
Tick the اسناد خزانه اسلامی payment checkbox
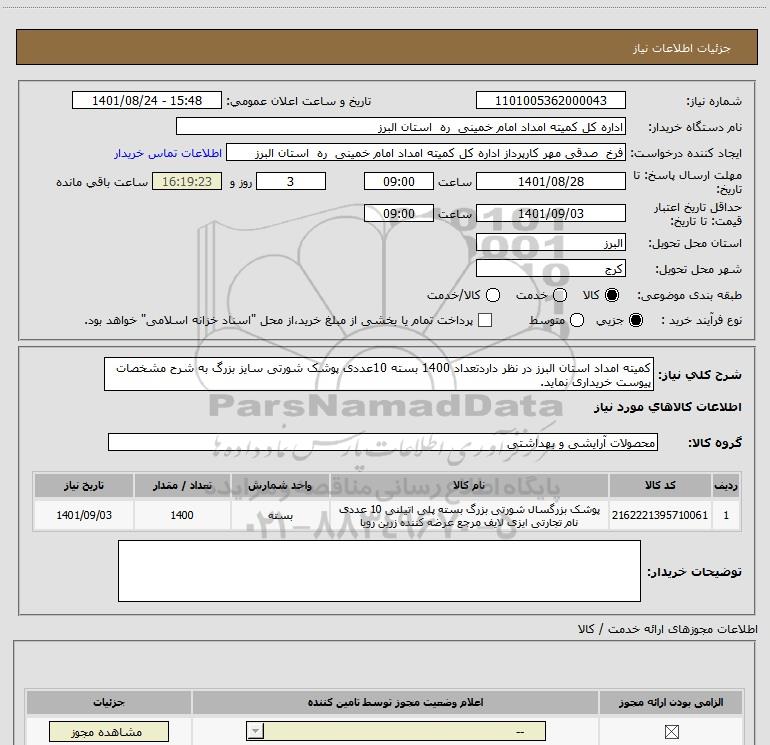(485, 320)
